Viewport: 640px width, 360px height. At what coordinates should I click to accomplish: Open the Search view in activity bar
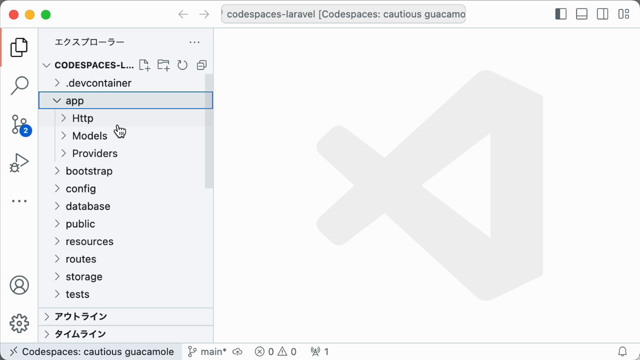19,85
